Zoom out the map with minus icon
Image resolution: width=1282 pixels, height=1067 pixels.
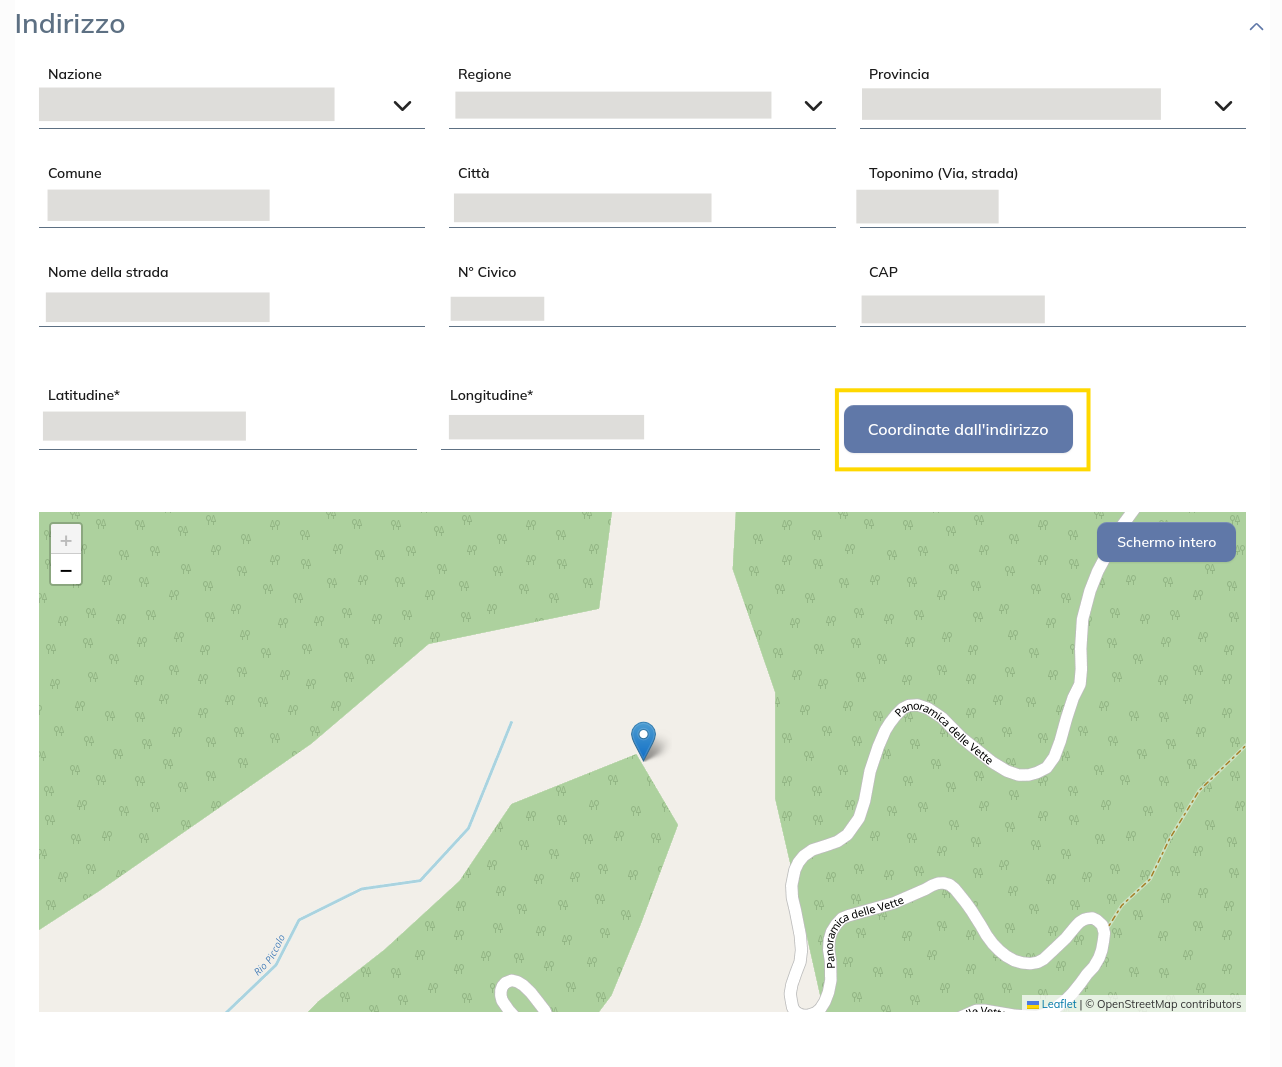pos(66,570)
